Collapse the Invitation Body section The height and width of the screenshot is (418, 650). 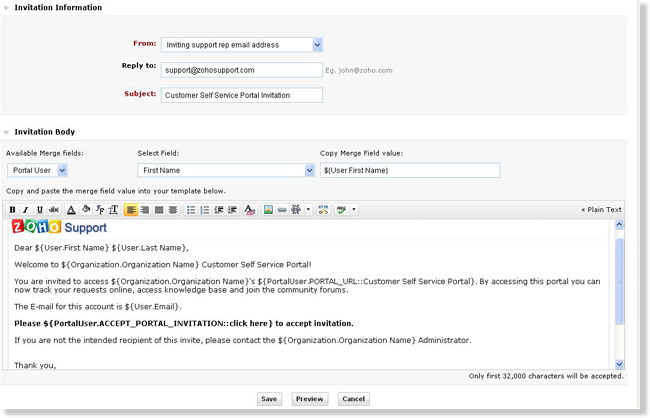6,132
